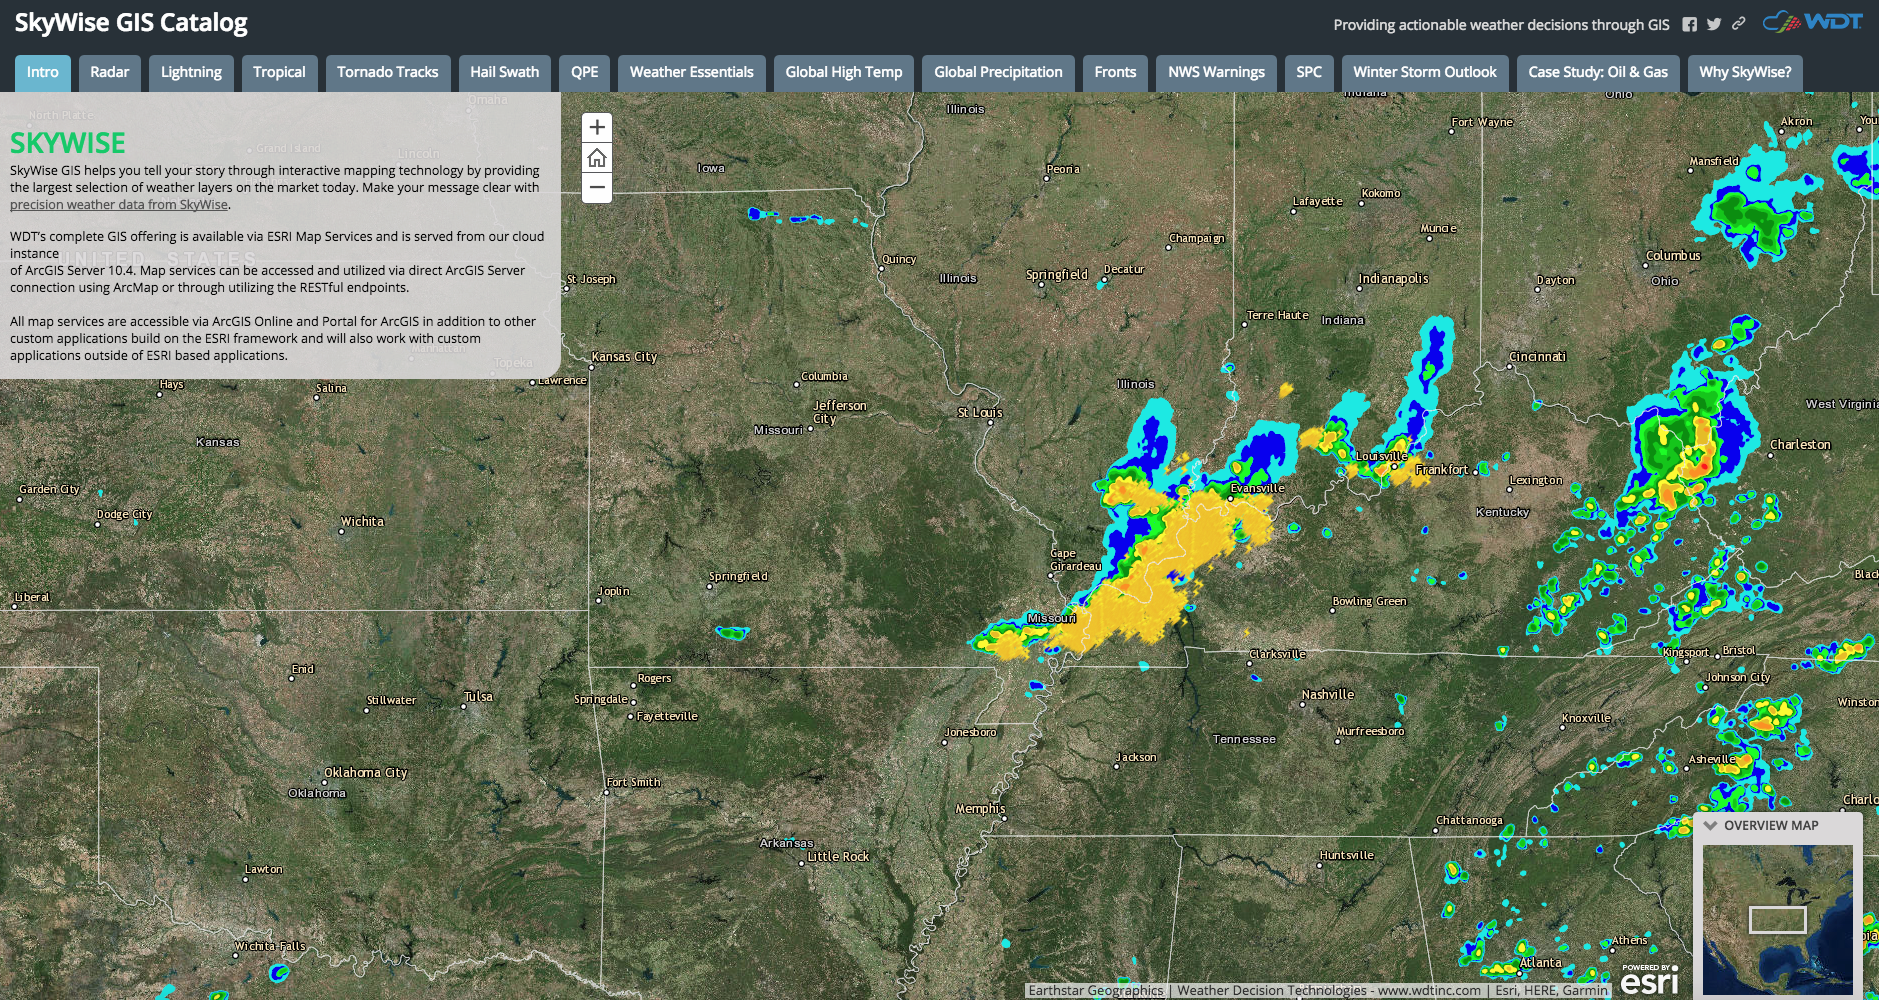Viewport: 1879px width, 1000px height.
Task: Open the Tornado Tracks tab
Action: click(388, 72)
